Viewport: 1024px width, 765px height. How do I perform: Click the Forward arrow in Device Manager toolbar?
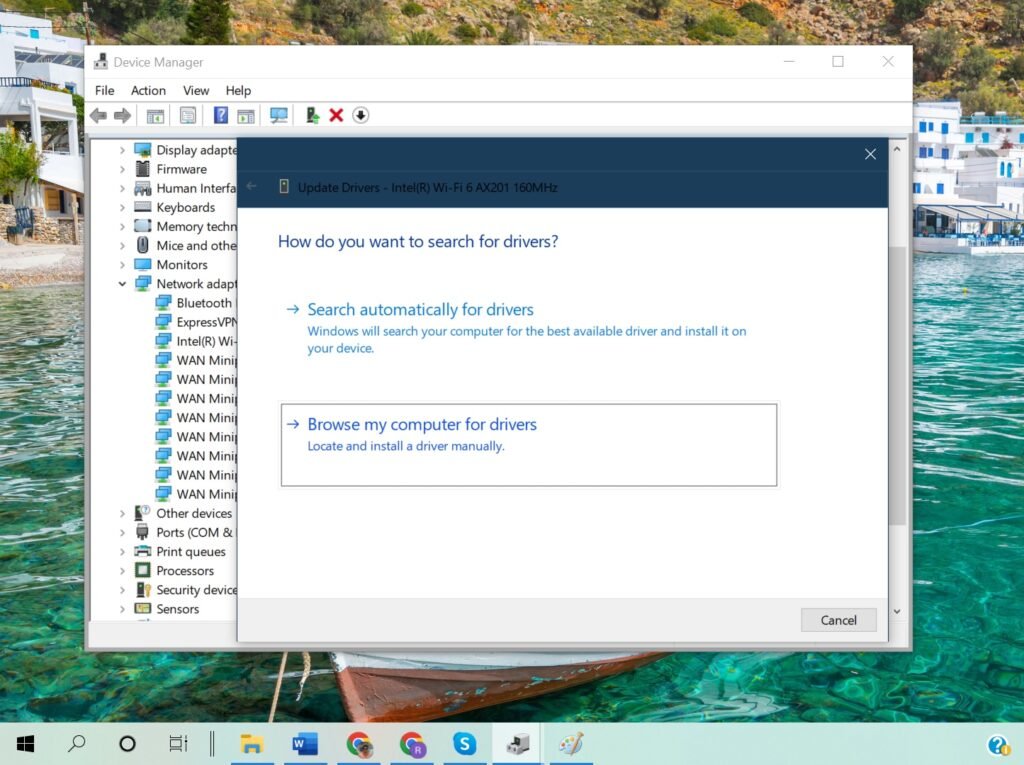coord(122,116)
